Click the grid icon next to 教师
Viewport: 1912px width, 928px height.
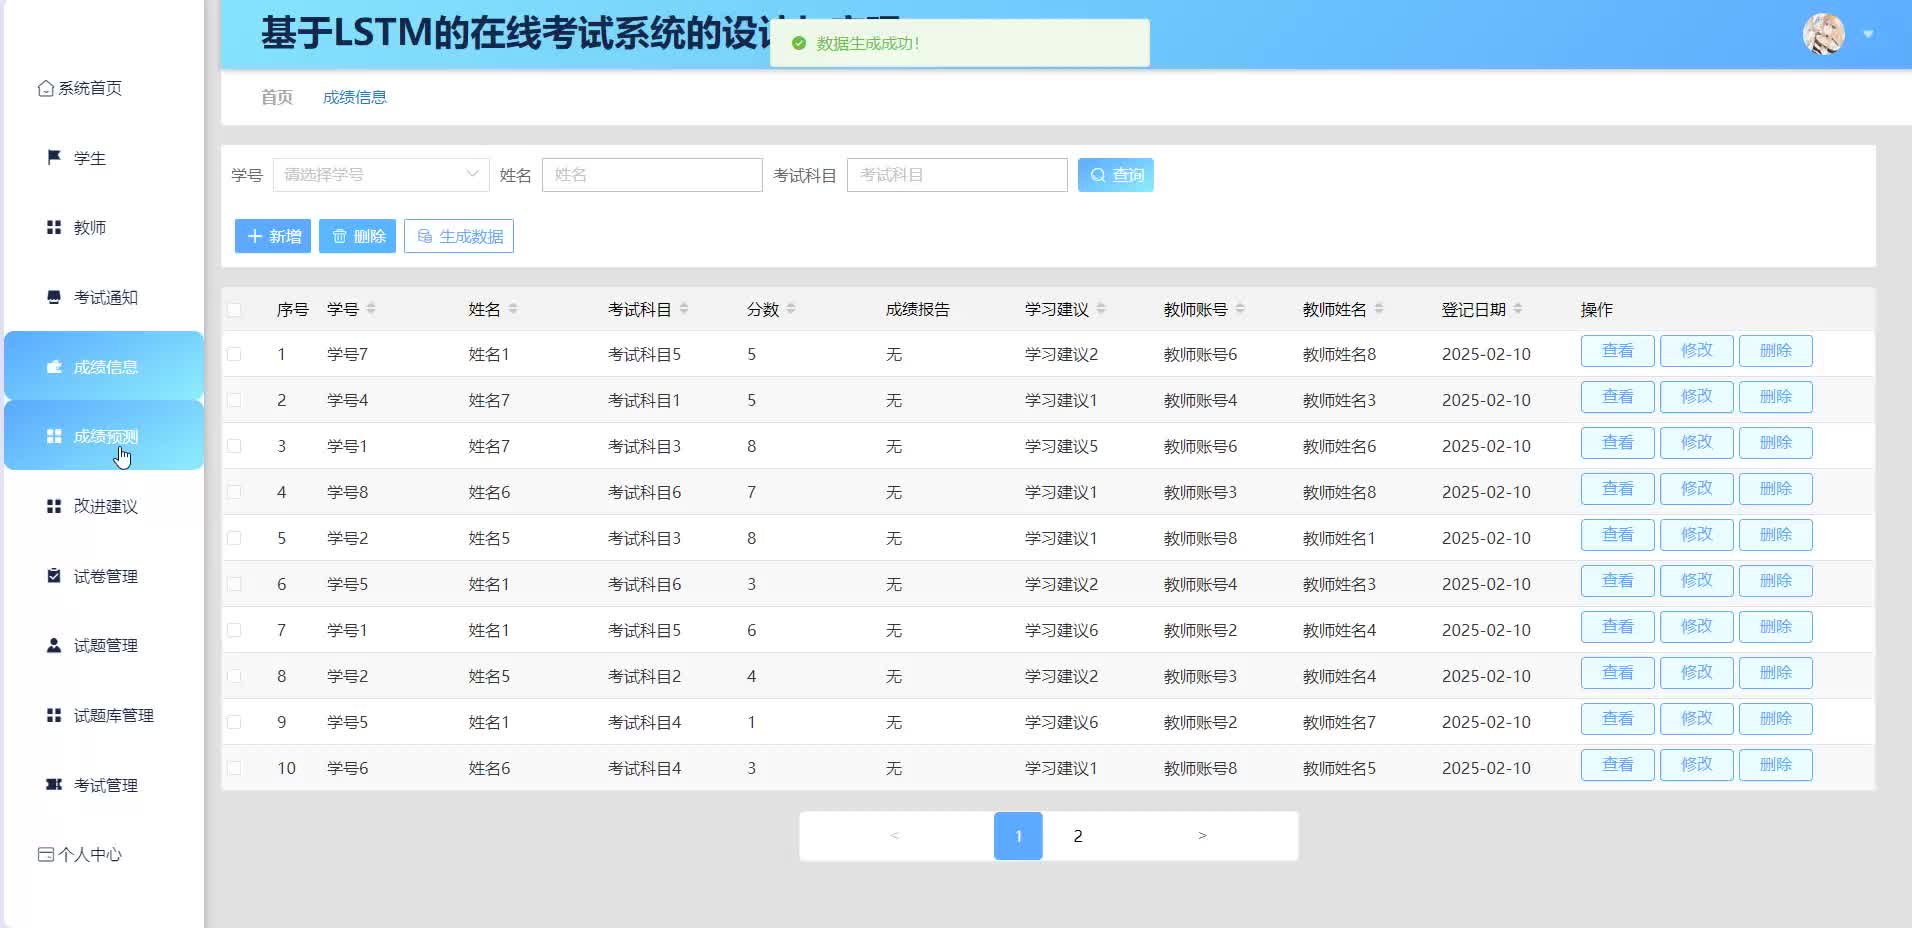[x=54, y=227]
